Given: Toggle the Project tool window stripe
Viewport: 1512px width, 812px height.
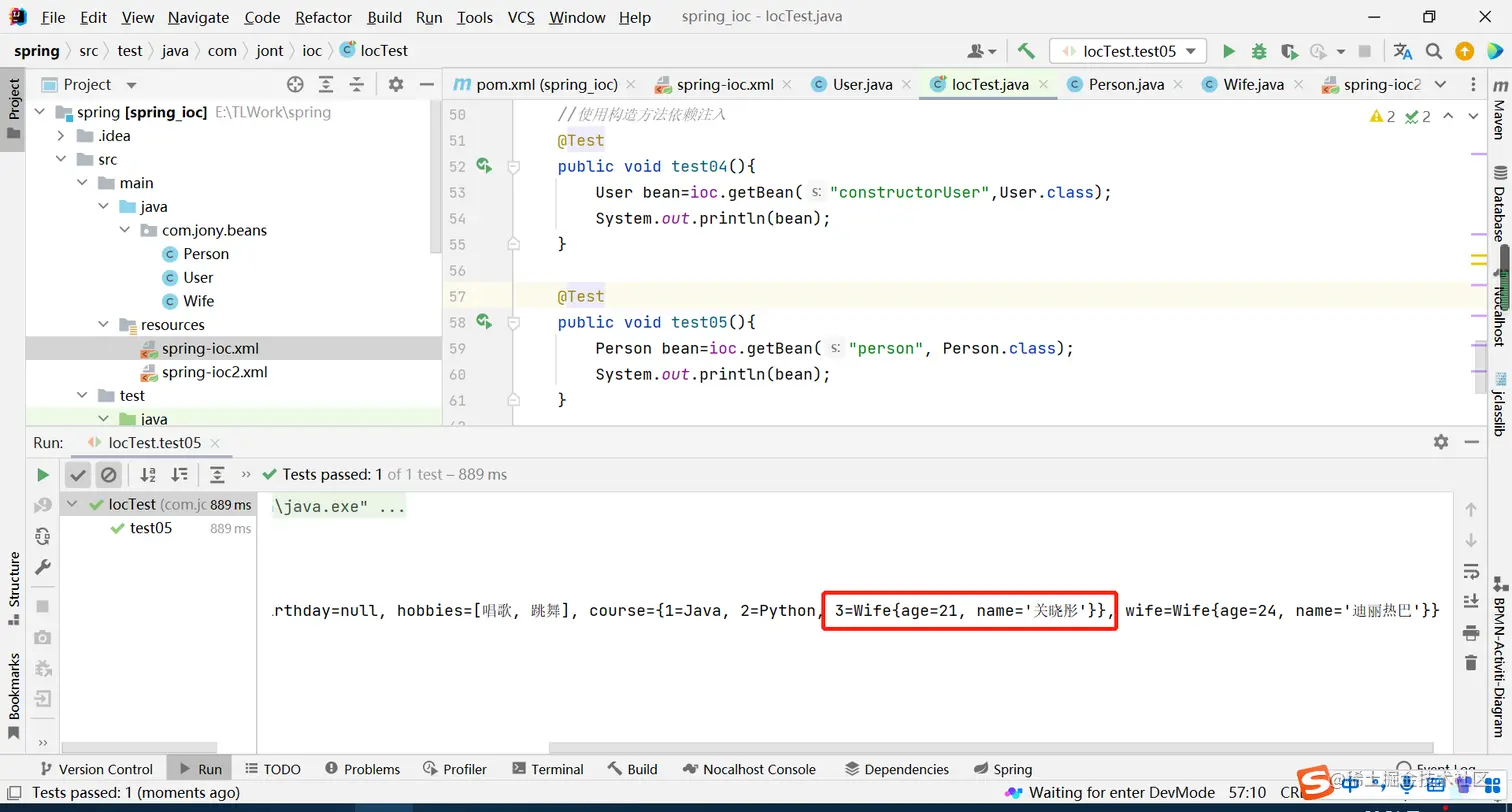Looking at the screenshot, I should [14, 110].
